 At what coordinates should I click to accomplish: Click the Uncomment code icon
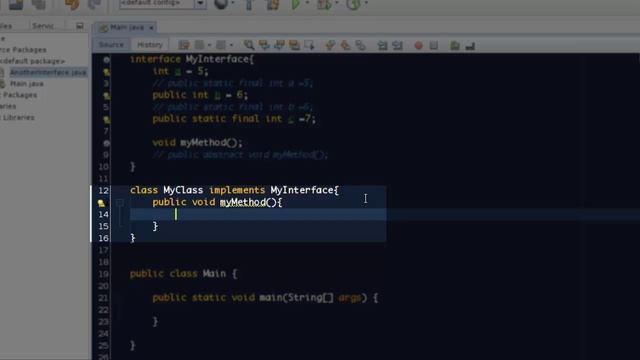pyautogui.click(x=470, y=45)
